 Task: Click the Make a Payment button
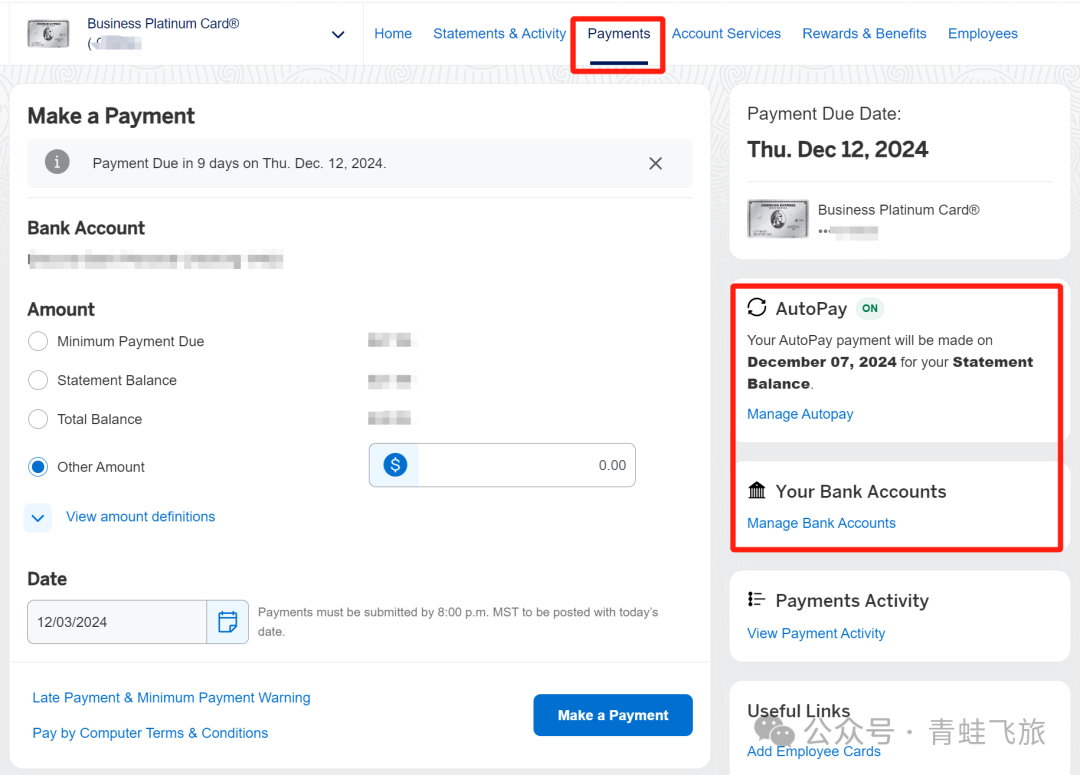pos(612,715)
